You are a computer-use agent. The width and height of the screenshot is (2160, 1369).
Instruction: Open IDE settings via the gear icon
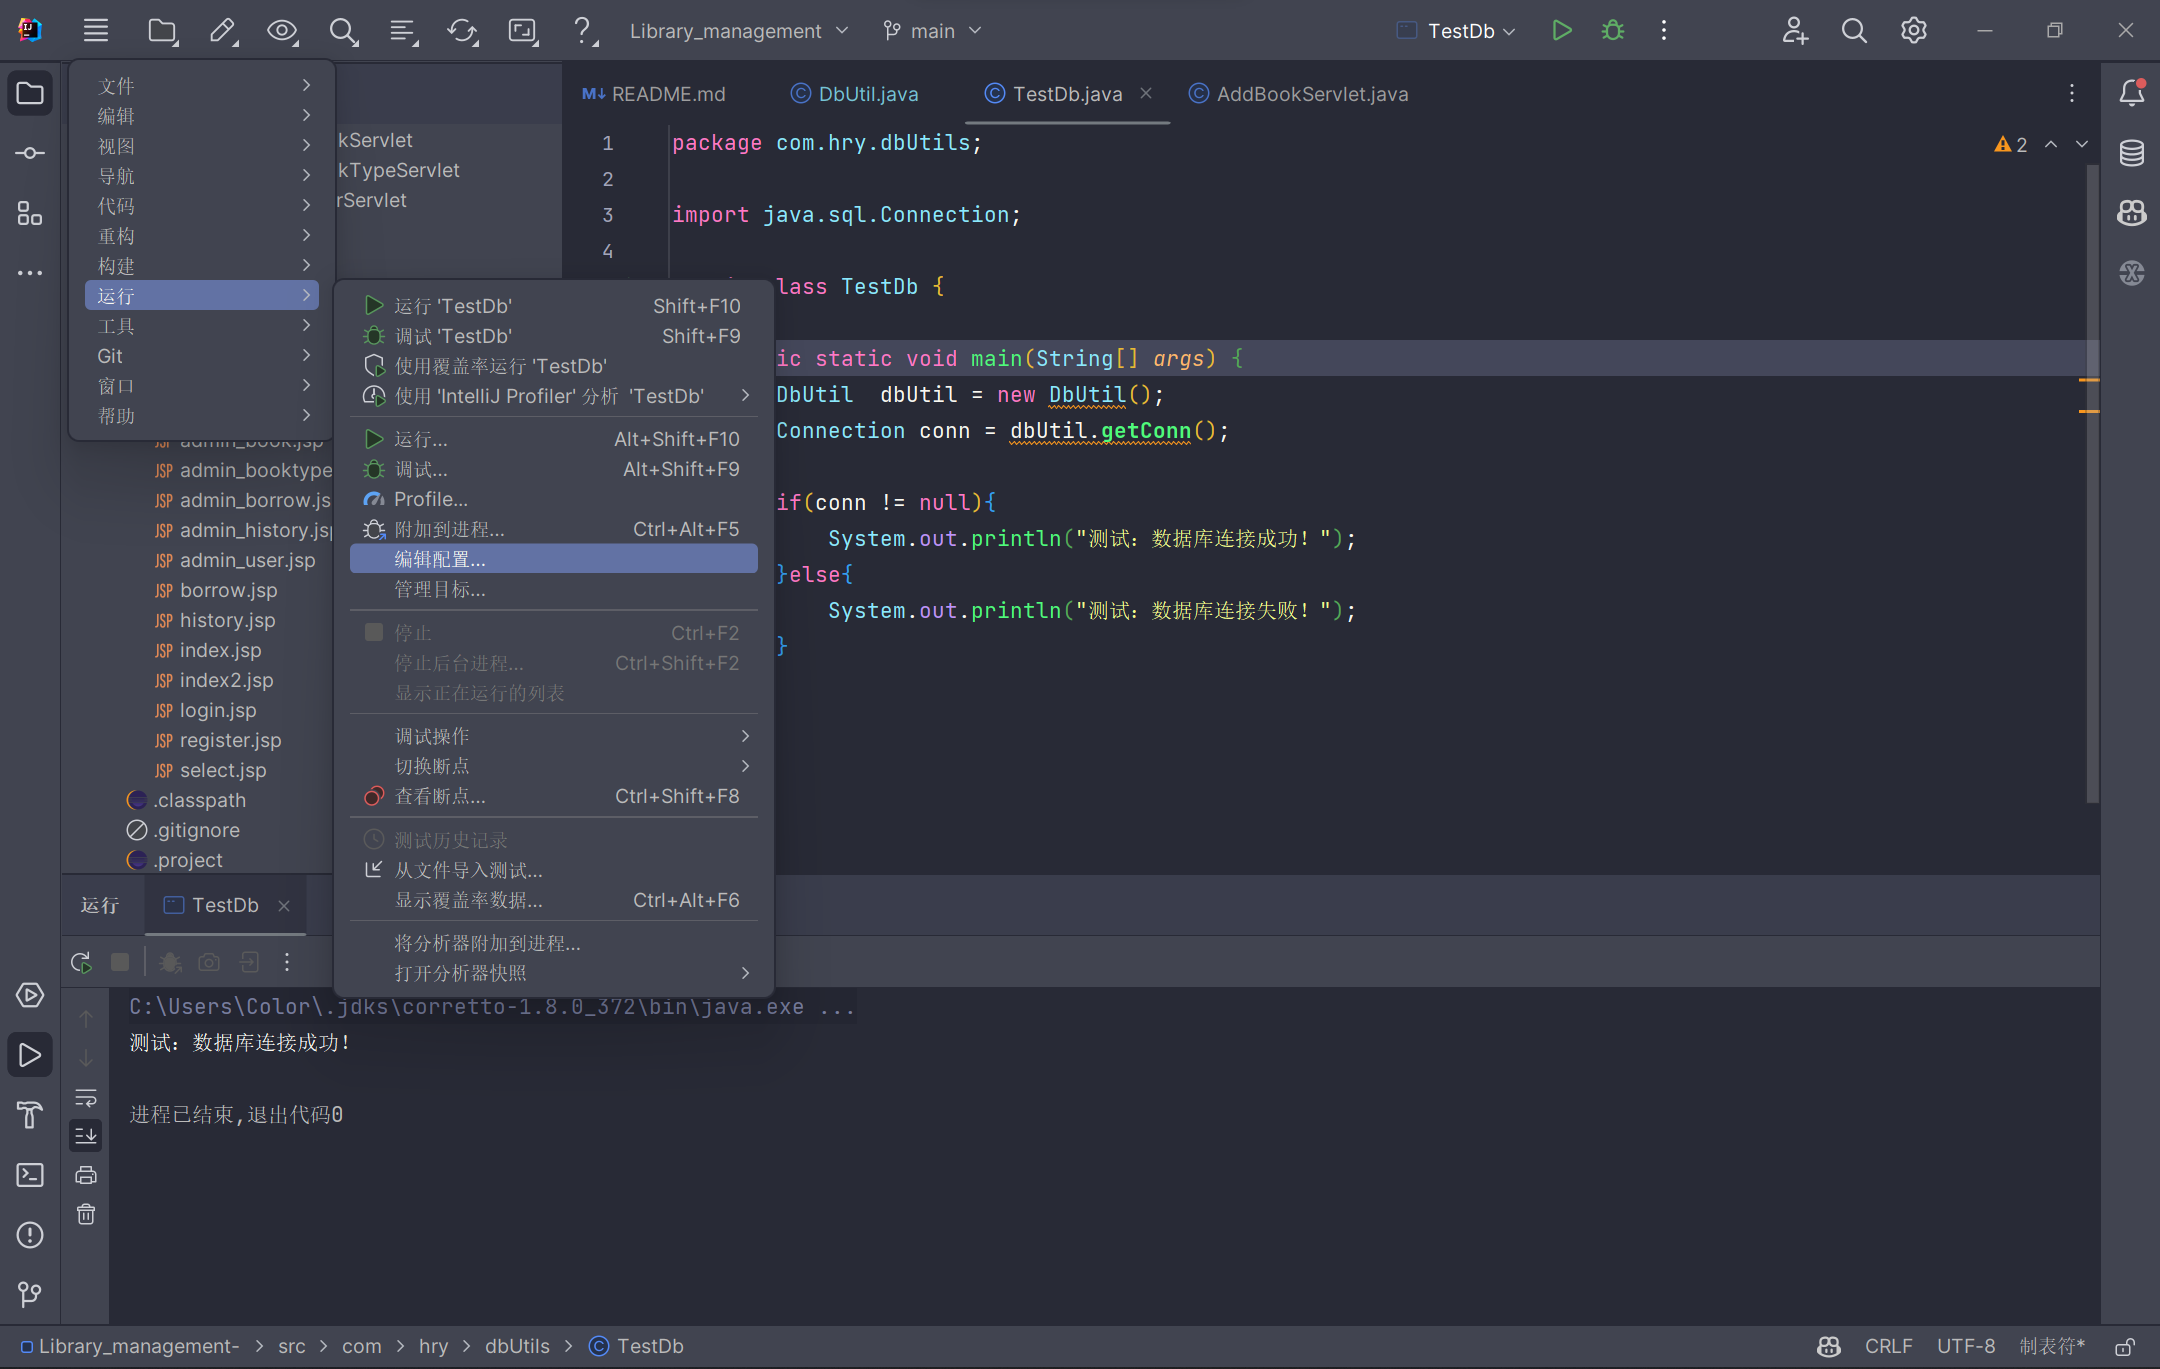[1914, 30]
